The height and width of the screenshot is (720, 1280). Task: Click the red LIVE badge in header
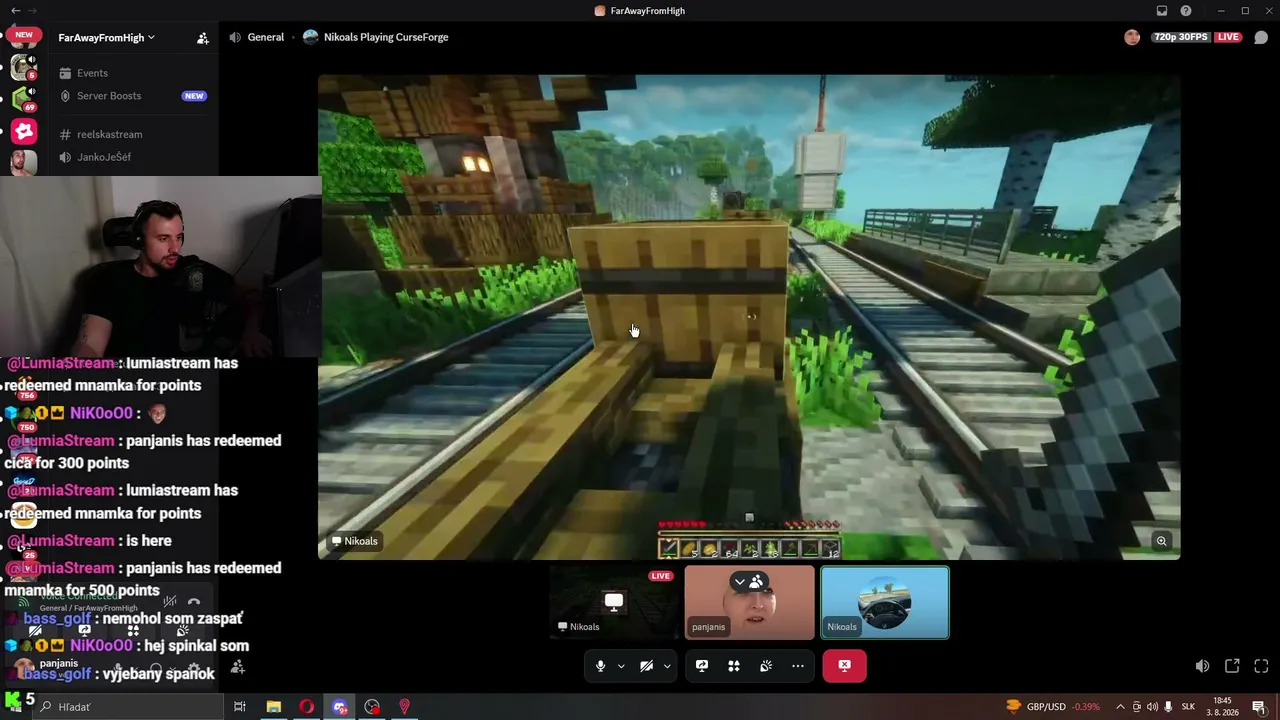tap(1228, 37)
